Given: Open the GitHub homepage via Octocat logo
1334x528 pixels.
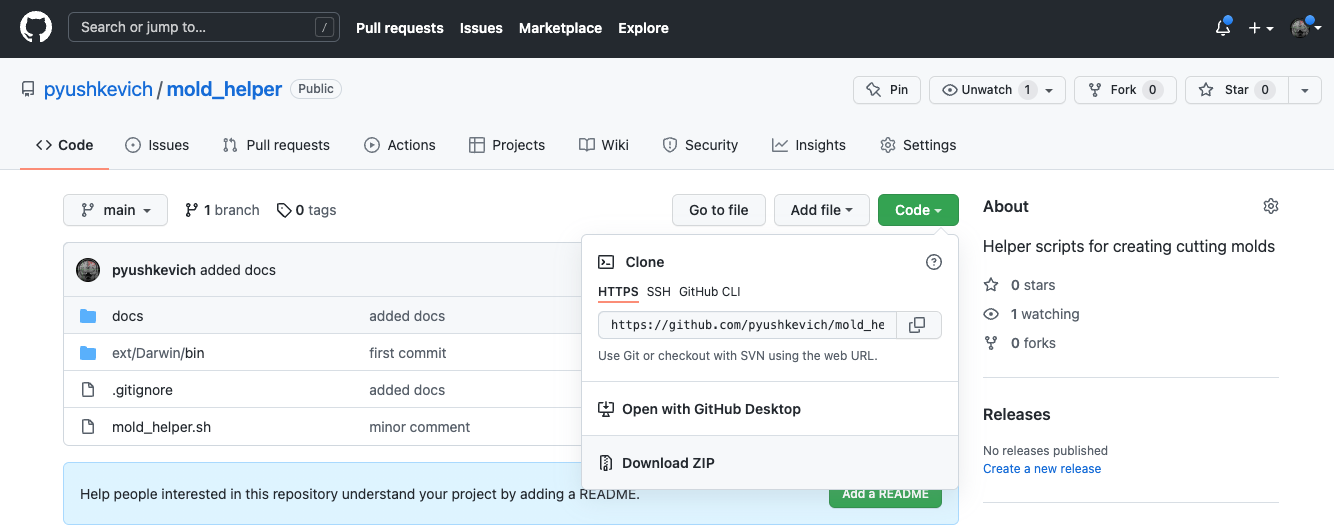Looking at the screenshot, I should pyautogui.click(x=36, y=27).
